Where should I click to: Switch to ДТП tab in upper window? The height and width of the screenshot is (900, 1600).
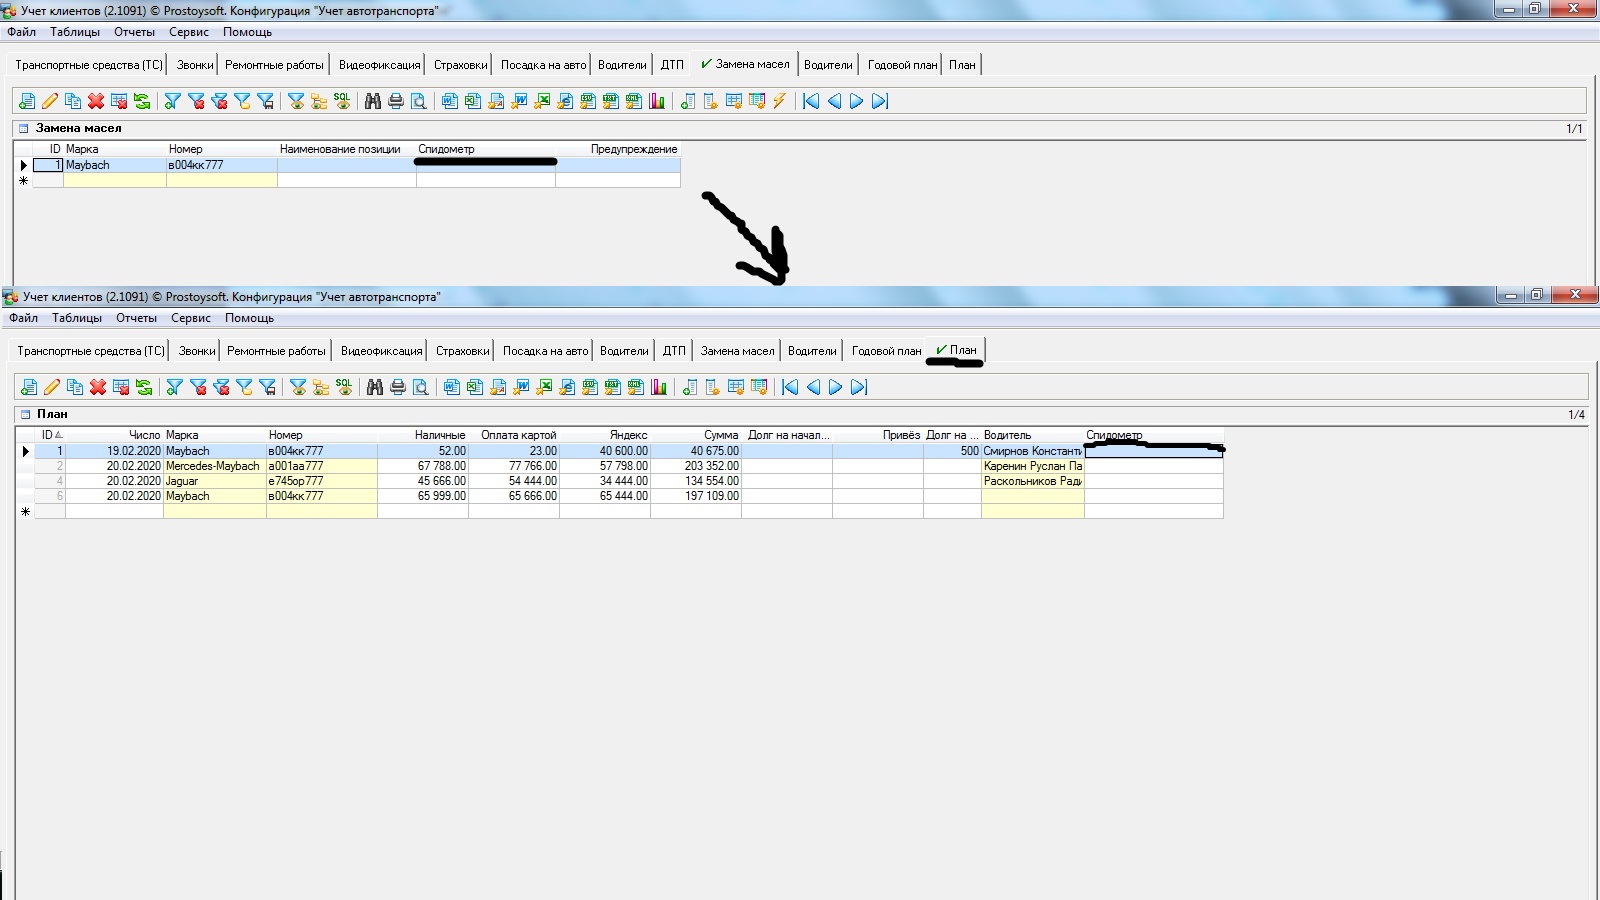coord(672,65)
